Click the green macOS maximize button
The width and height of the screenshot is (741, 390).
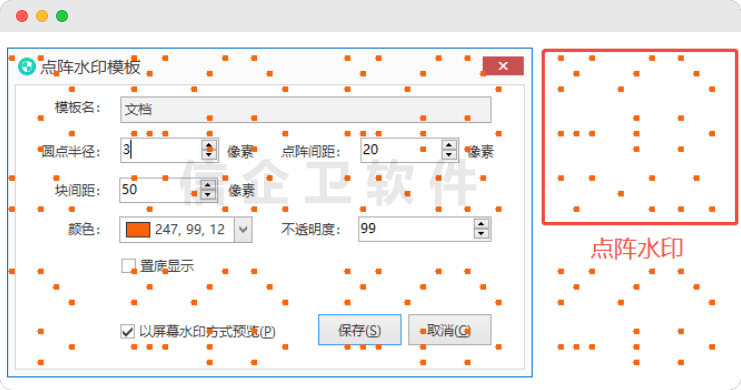pos(62,16)
